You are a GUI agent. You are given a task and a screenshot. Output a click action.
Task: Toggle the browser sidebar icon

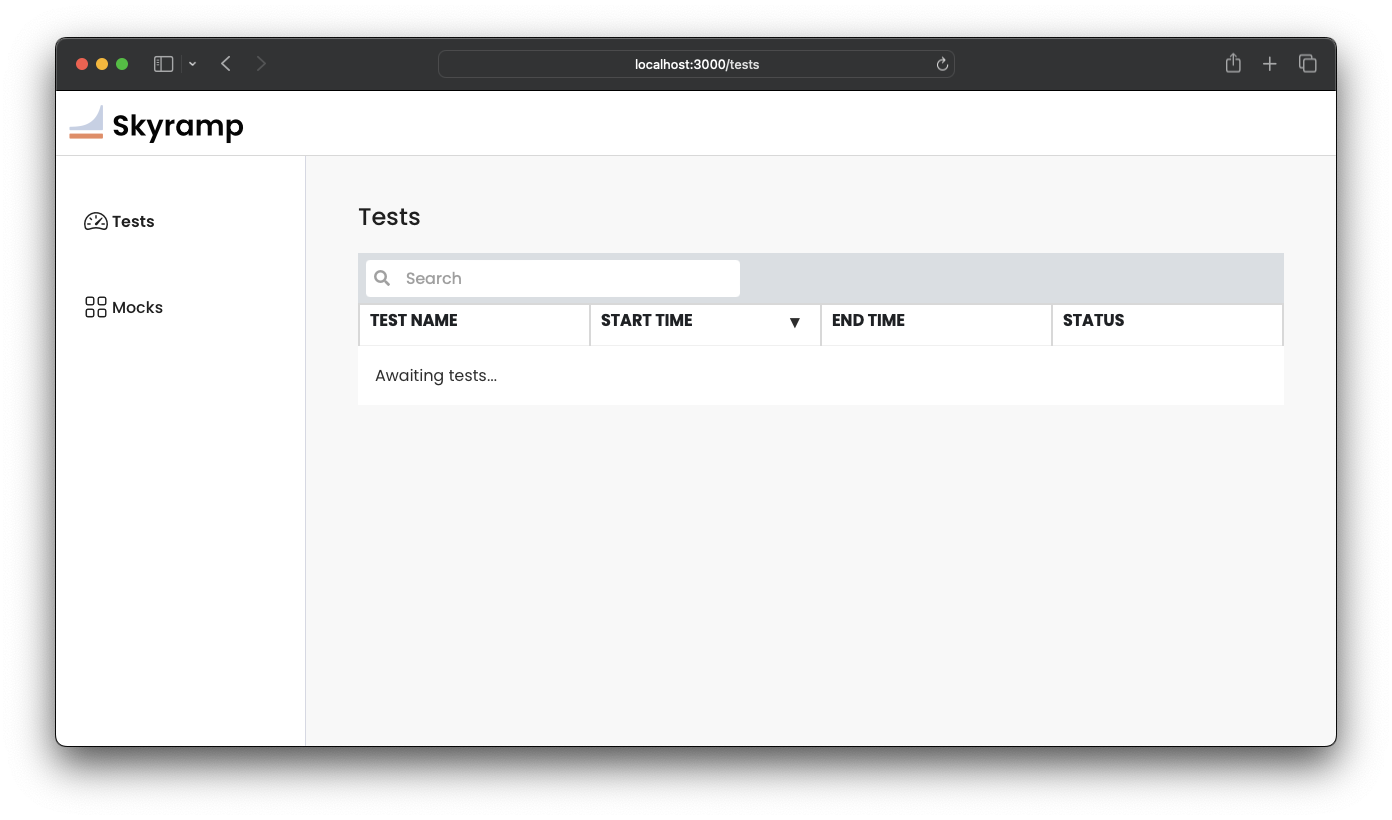[x=164, y=64]
